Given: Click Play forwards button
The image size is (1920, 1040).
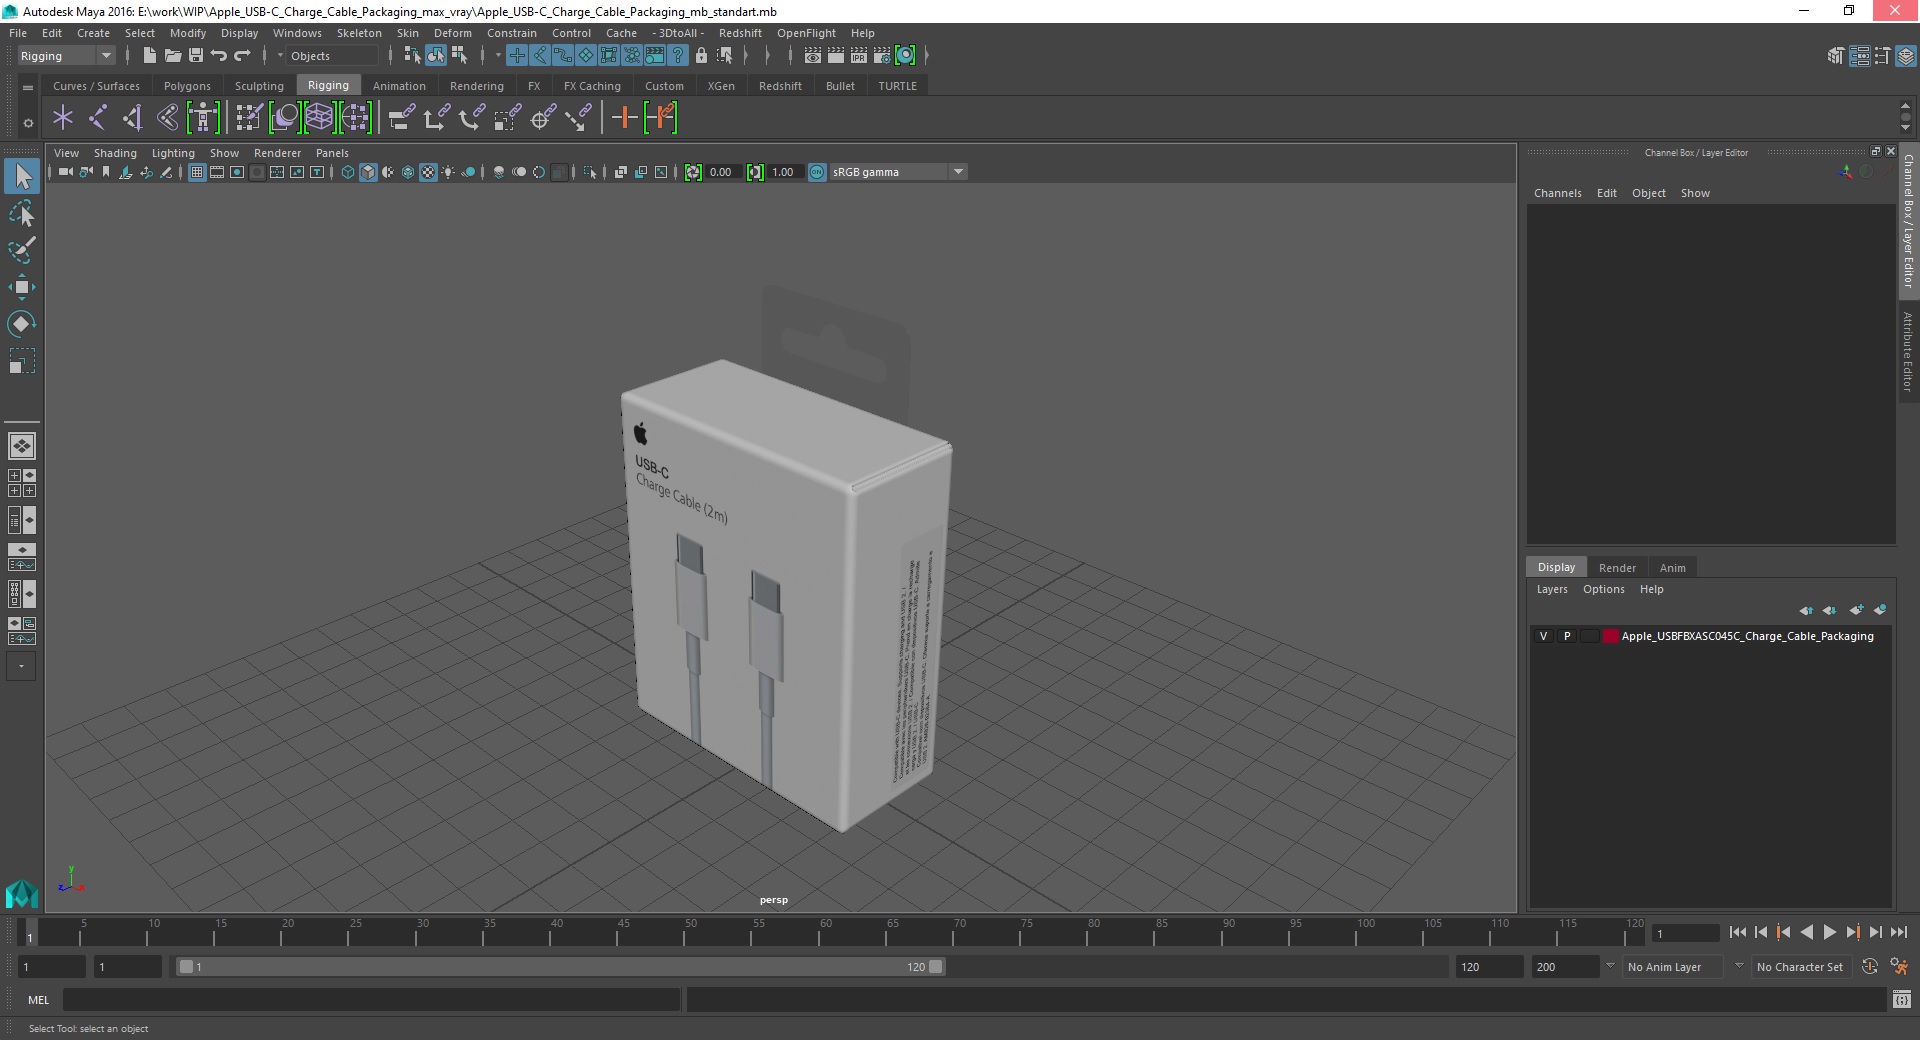Looking at the screenshot, I should pos(1829,932).
